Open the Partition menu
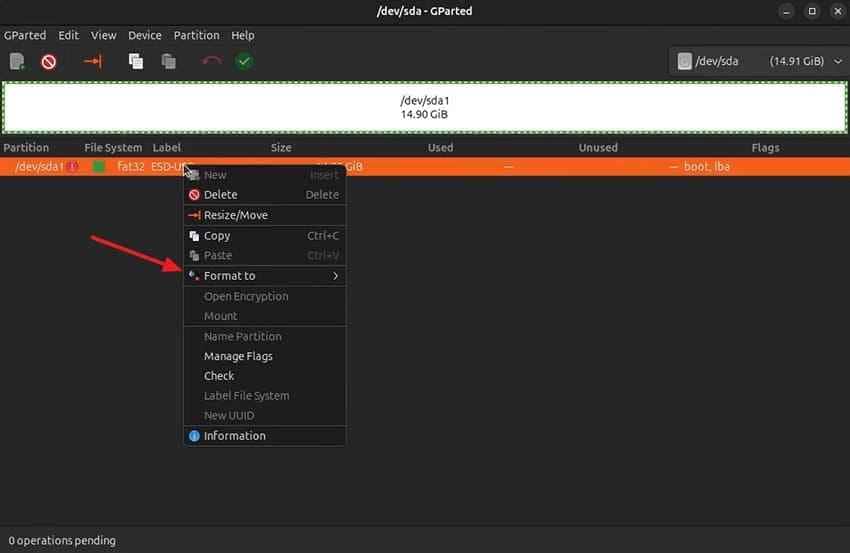 coord(196,35)
